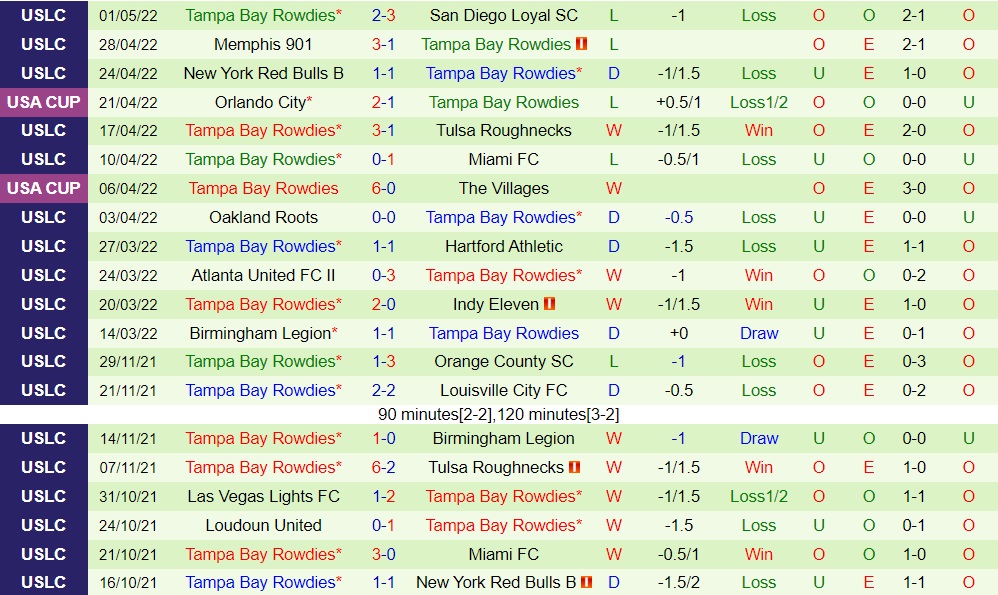Select Las Vegas Lights FC
Screen dimensions: 998x595
point(263,496)
